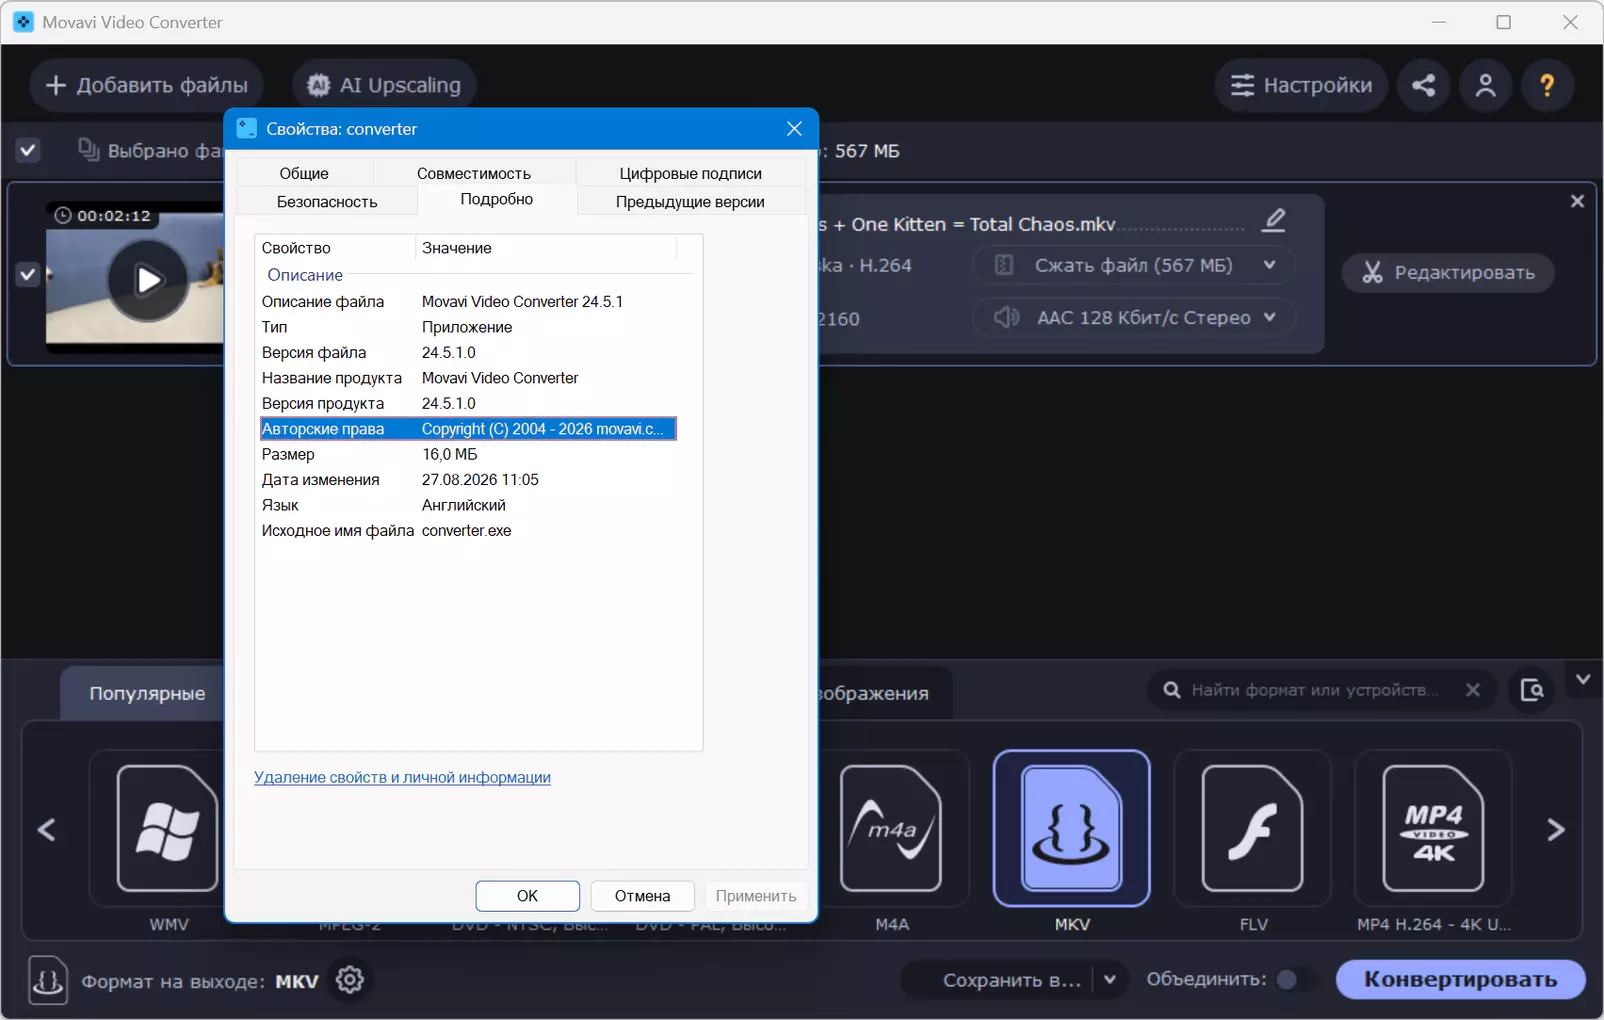Close the converter properties dialog
Screen dimensions: 1604x1020
click(794, 129)
